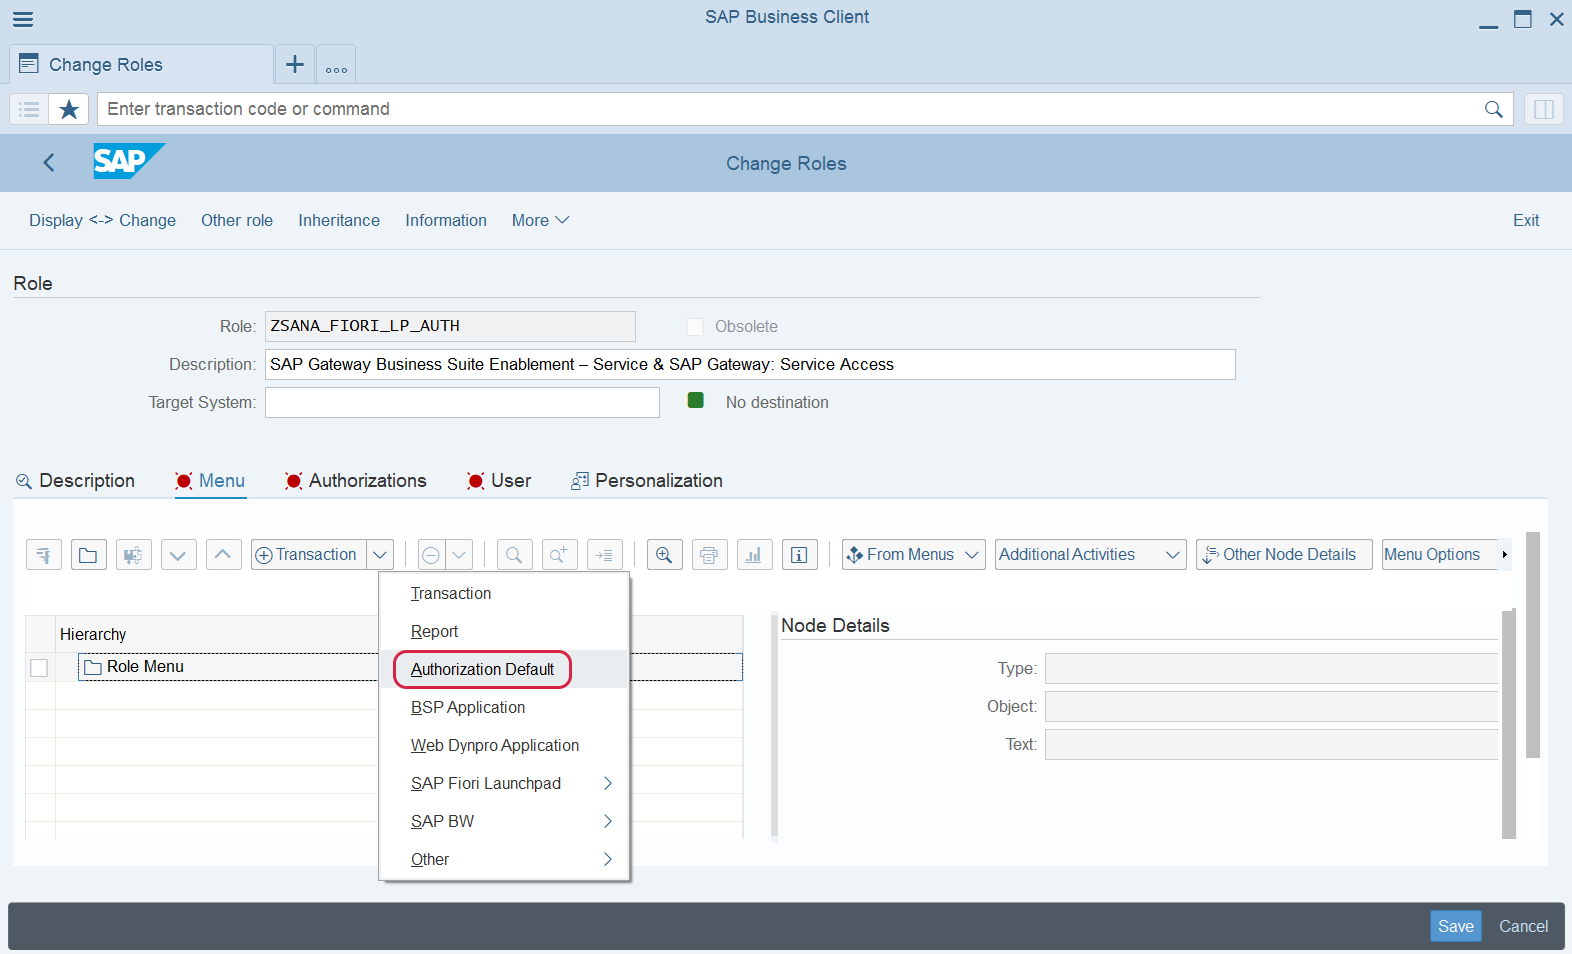Expand the SAP BW submenu

click(504, 821)
